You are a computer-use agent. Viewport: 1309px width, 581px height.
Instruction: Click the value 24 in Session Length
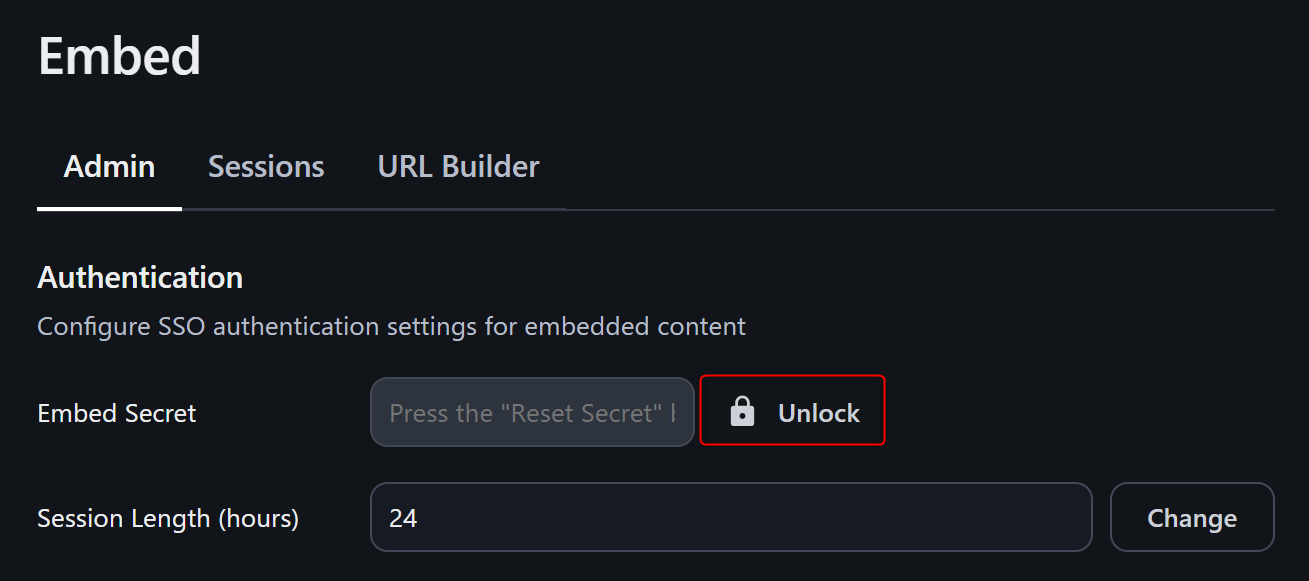[x=403, y=518]
